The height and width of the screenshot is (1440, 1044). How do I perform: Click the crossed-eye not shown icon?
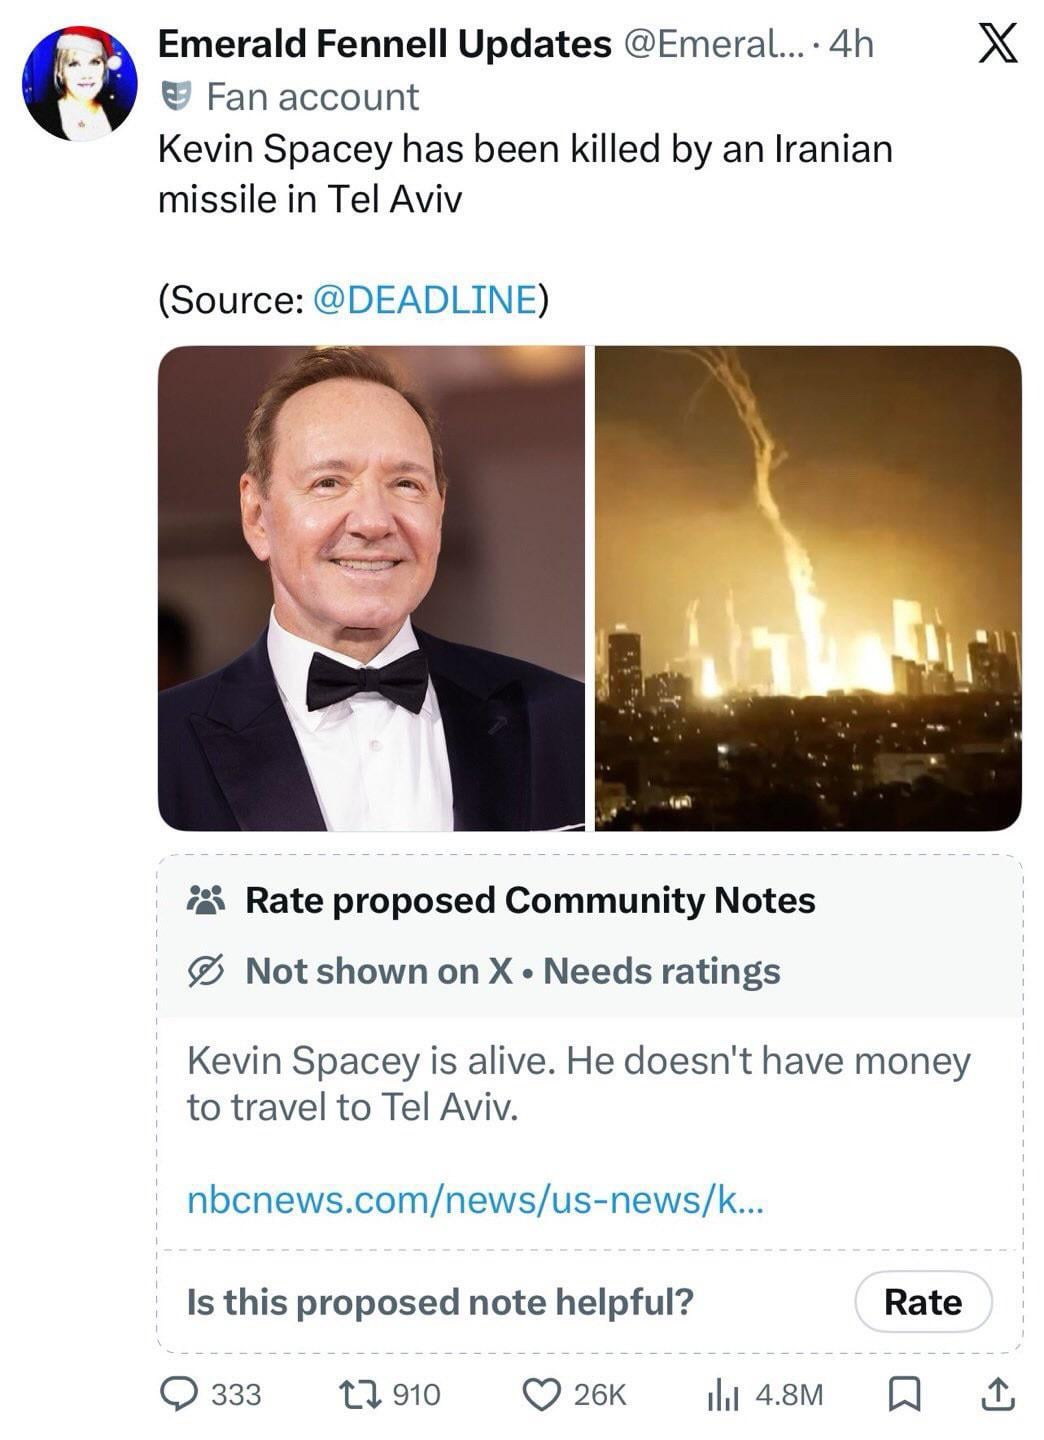[207, 971]
